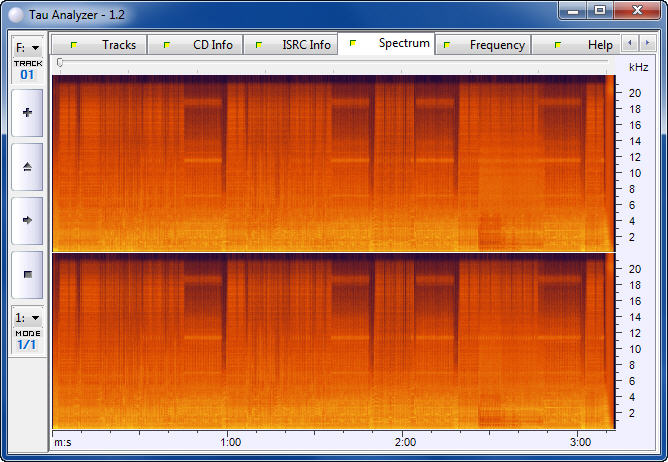
Task: Click the right arrow button in the sidebar
Action: [27, 220]
